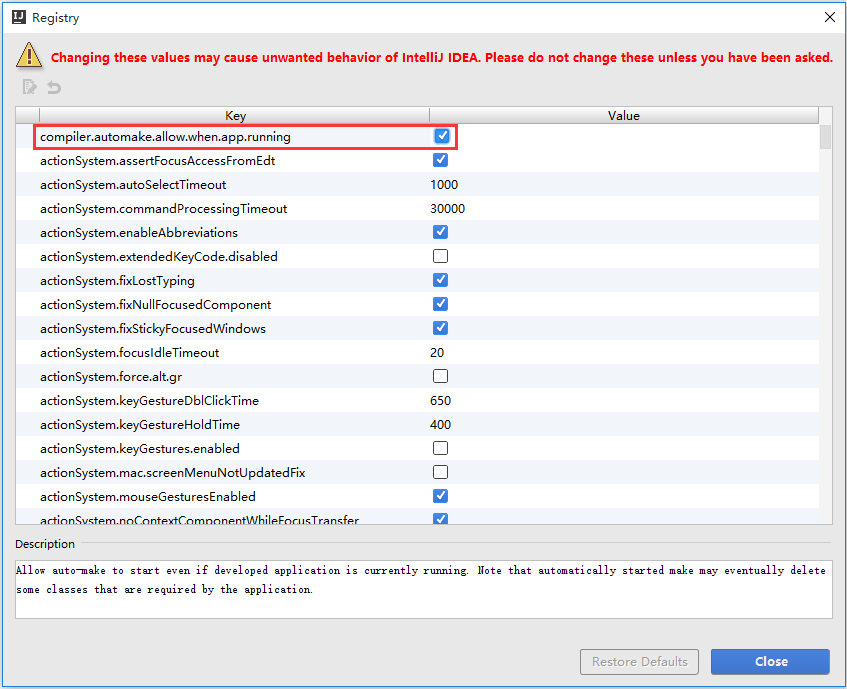Click the Revert to default arrow icon
The height and width of the screenshot is (689, 847).
pos(54,87)
